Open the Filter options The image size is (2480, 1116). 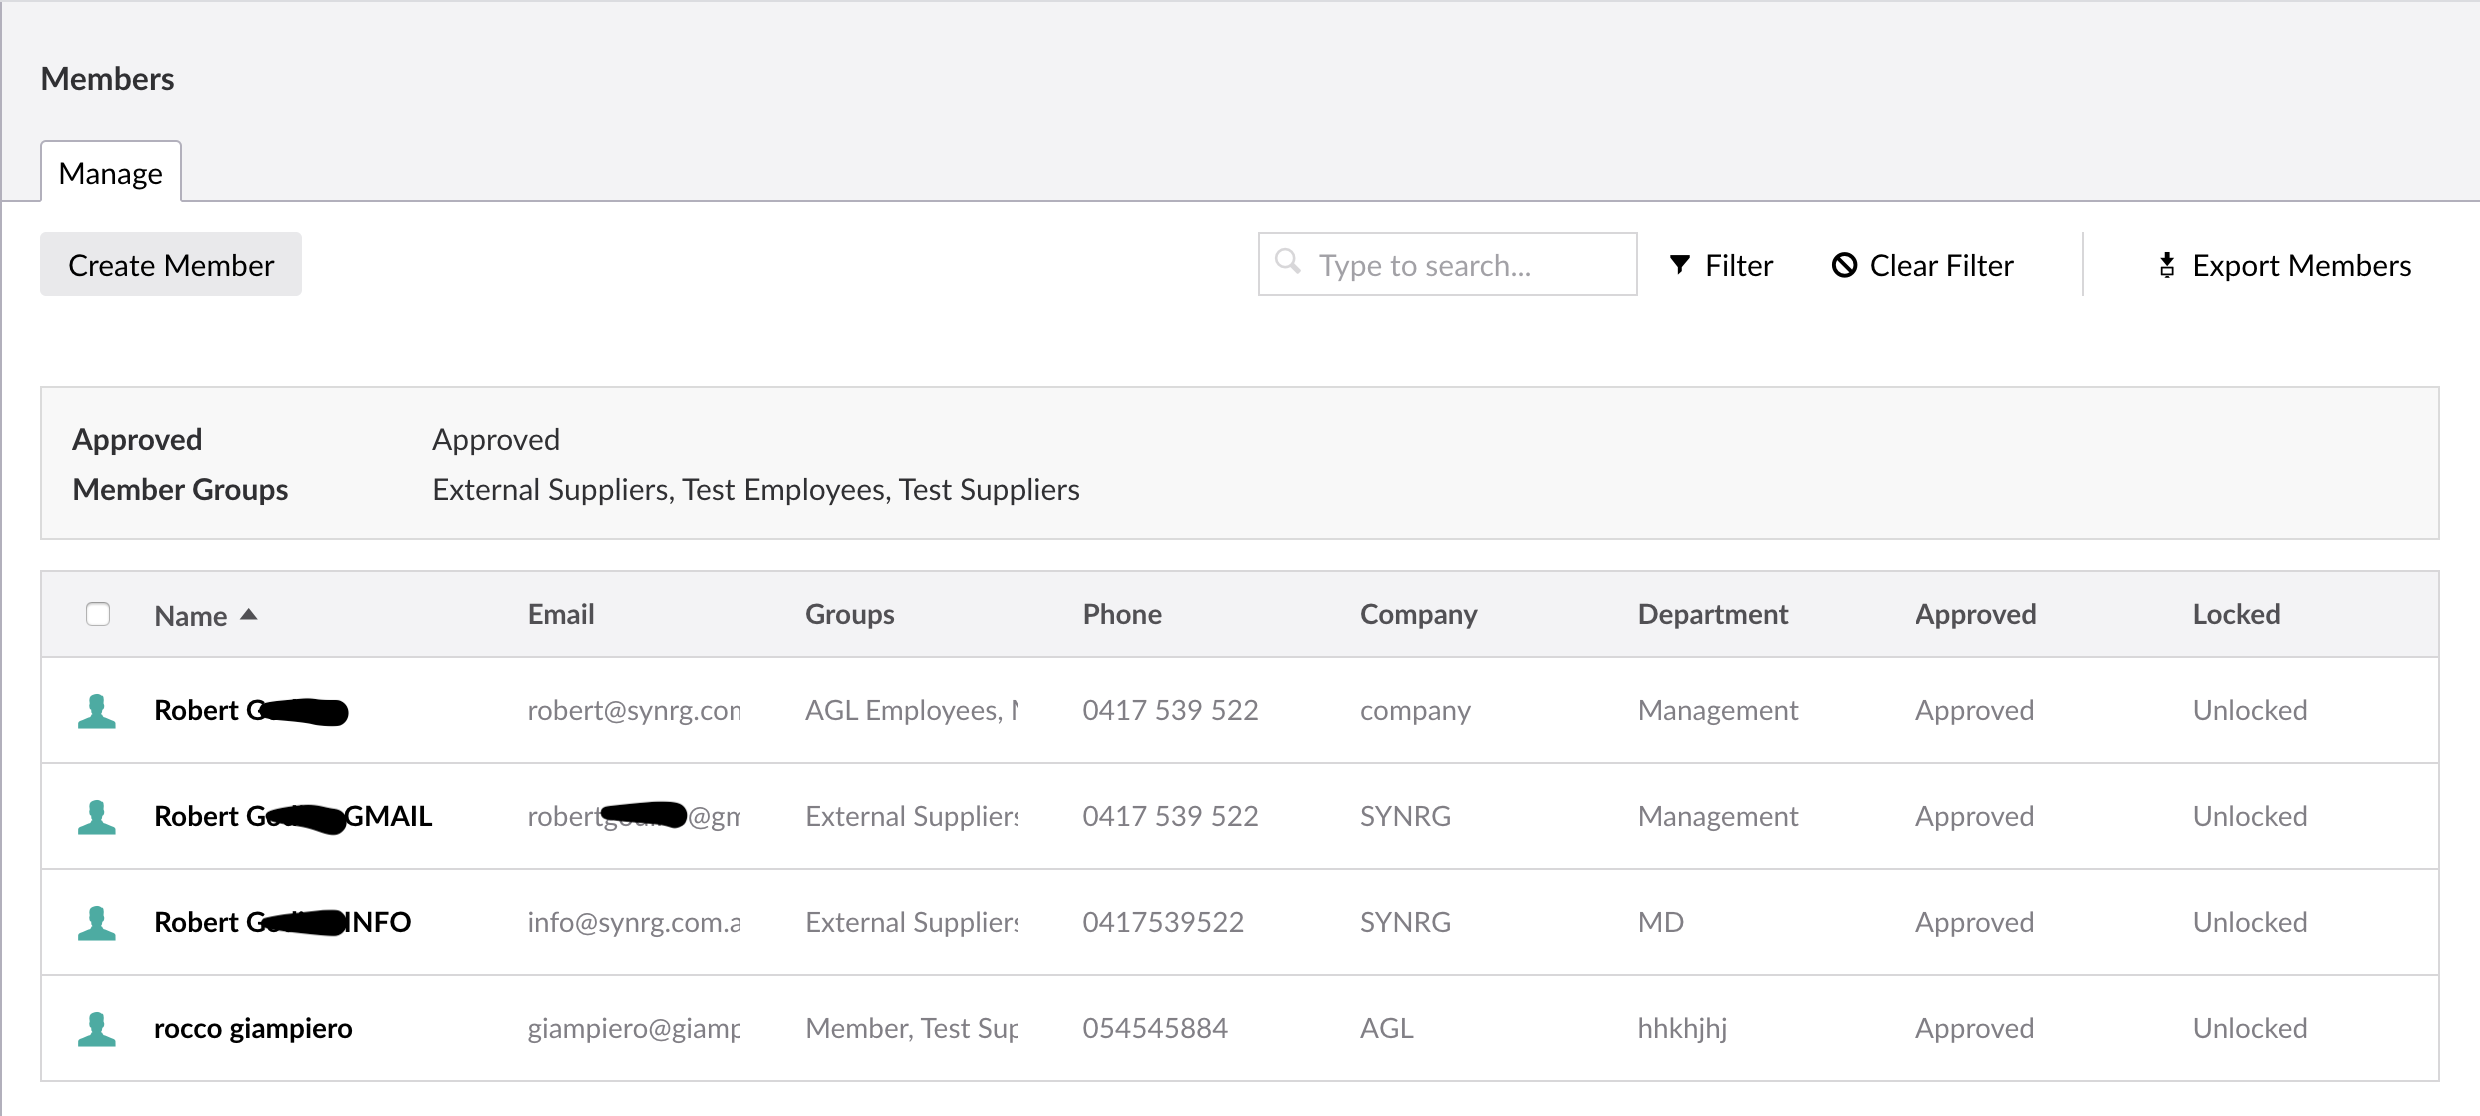(1721, 265)
